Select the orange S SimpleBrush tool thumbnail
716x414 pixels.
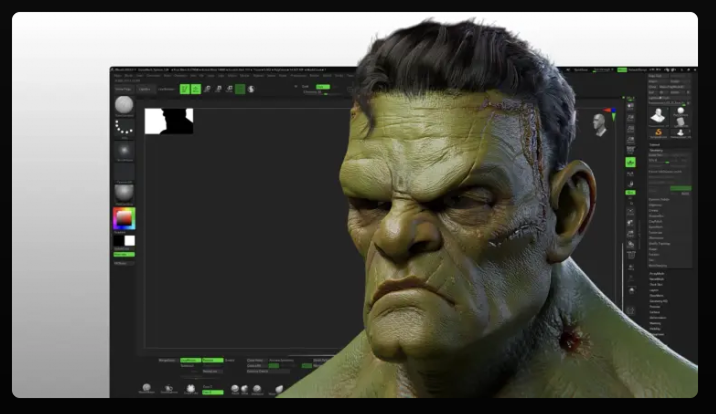(x=658, y=133)
